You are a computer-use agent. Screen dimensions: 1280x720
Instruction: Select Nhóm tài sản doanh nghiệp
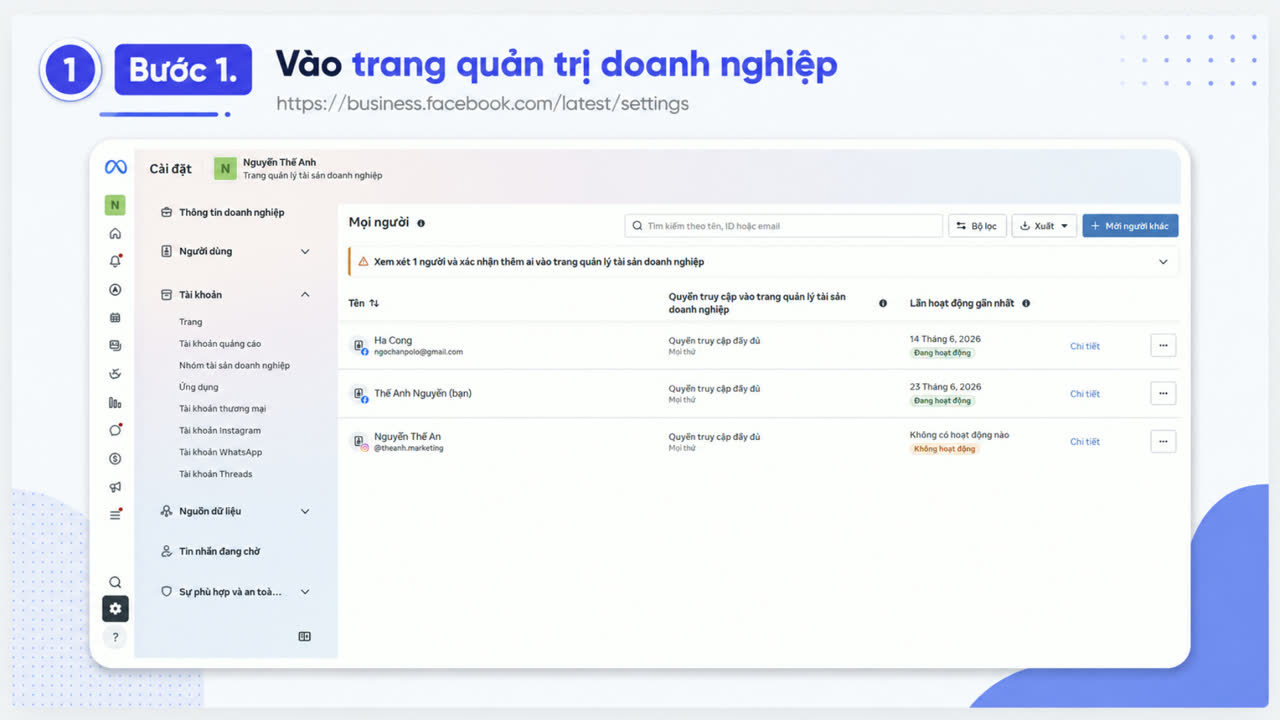pos(234,366)
